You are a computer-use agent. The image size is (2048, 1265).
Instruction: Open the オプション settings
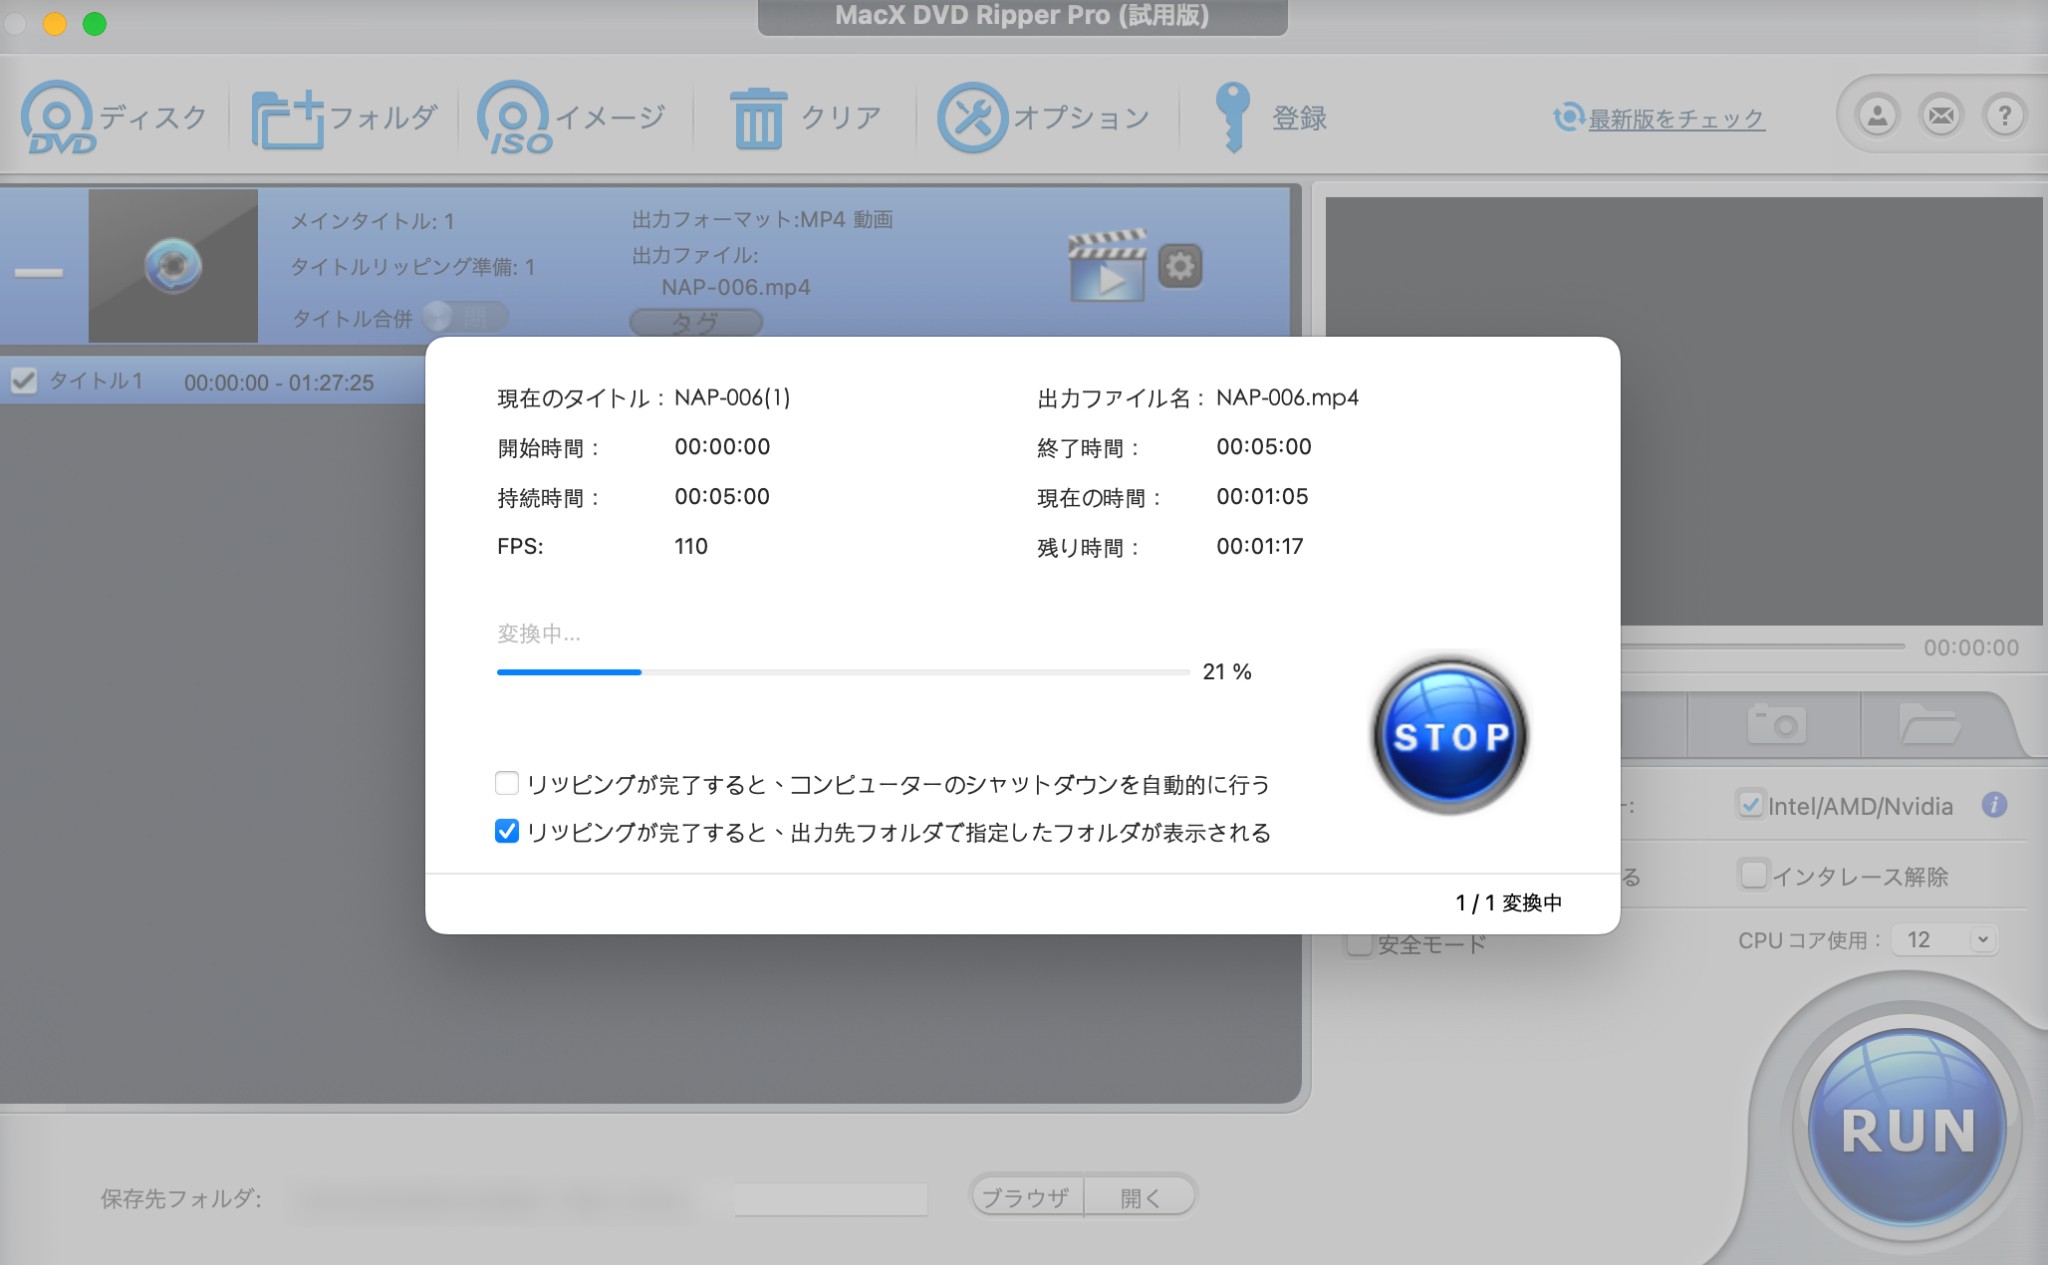(x=1044, y=118)
